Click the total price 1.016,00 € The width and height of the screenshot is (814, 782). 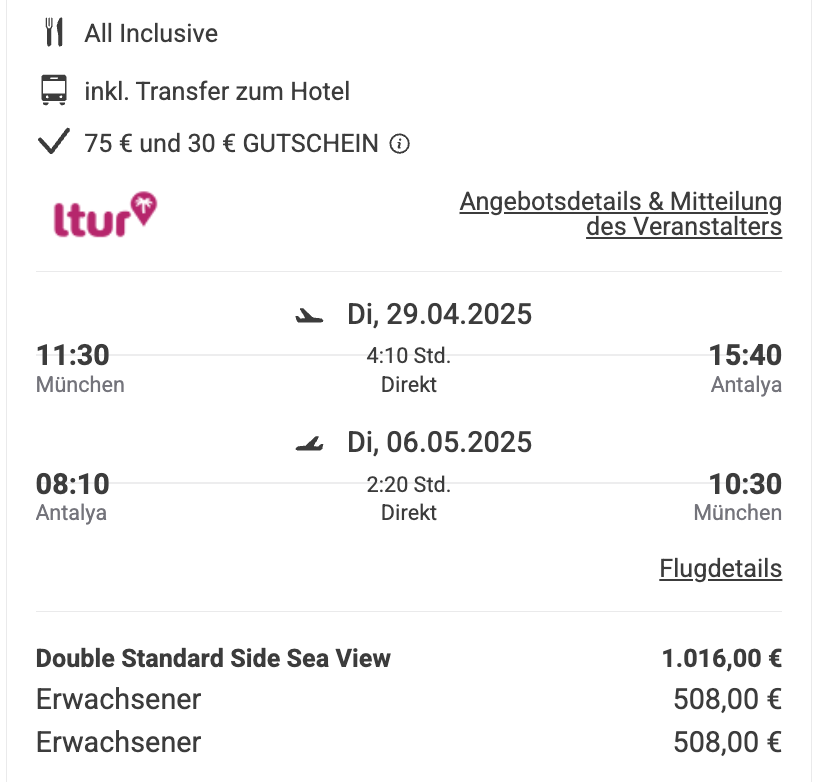(x=722, y=658)
